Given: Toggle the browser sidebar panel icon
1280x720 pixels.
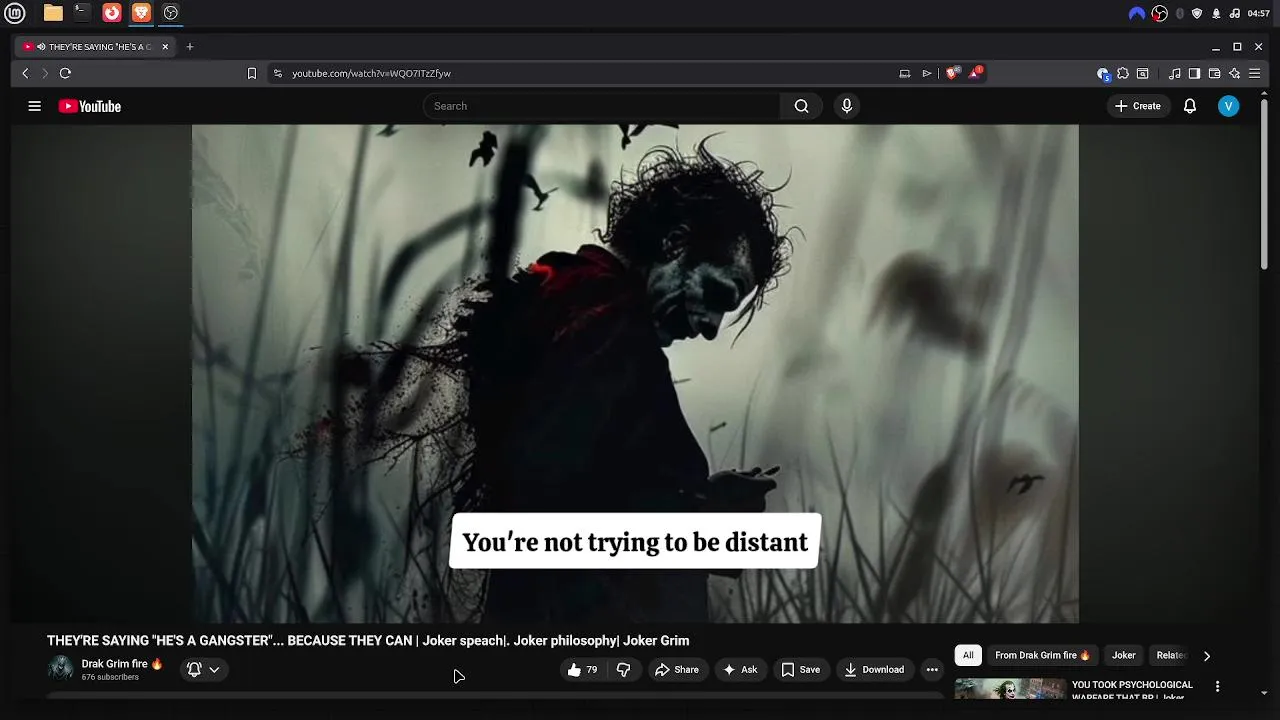Looking at the screenshot, I should [1194, 73].
